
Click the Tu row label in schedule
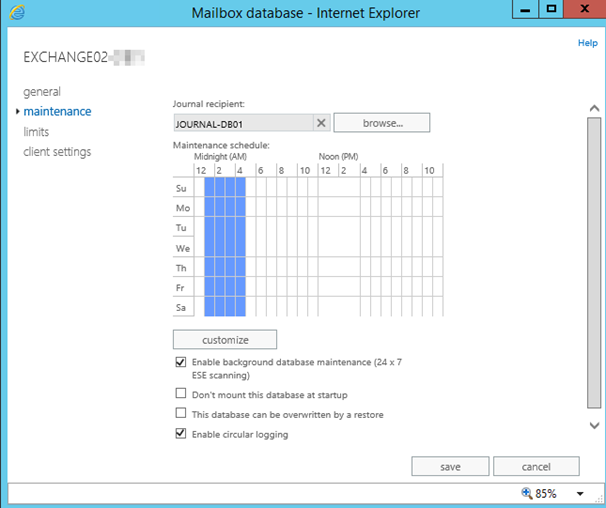point(181,228)
